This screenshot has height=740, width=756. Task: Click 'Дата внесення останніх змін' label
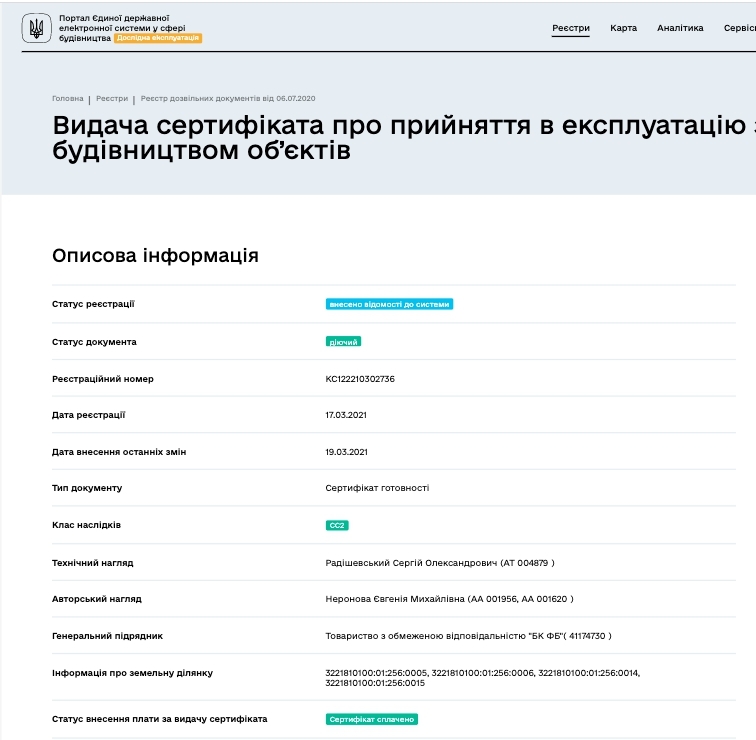coord(119,452)
